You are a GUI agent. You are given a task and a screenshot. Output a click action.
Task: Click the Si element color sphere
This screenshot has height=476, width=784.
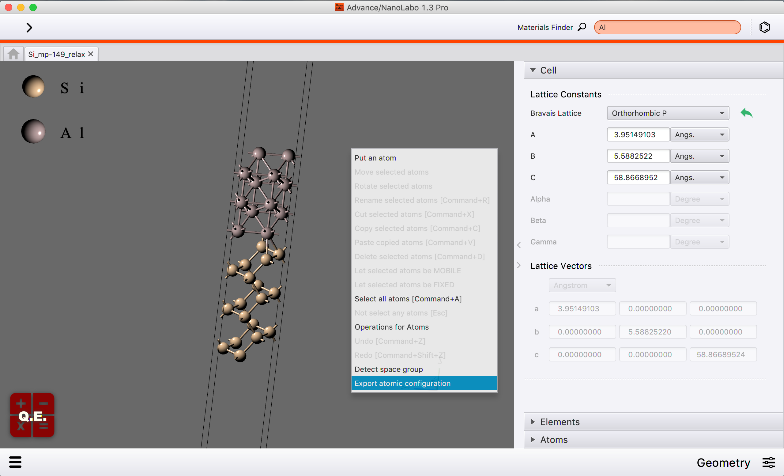tap(33, 86)
